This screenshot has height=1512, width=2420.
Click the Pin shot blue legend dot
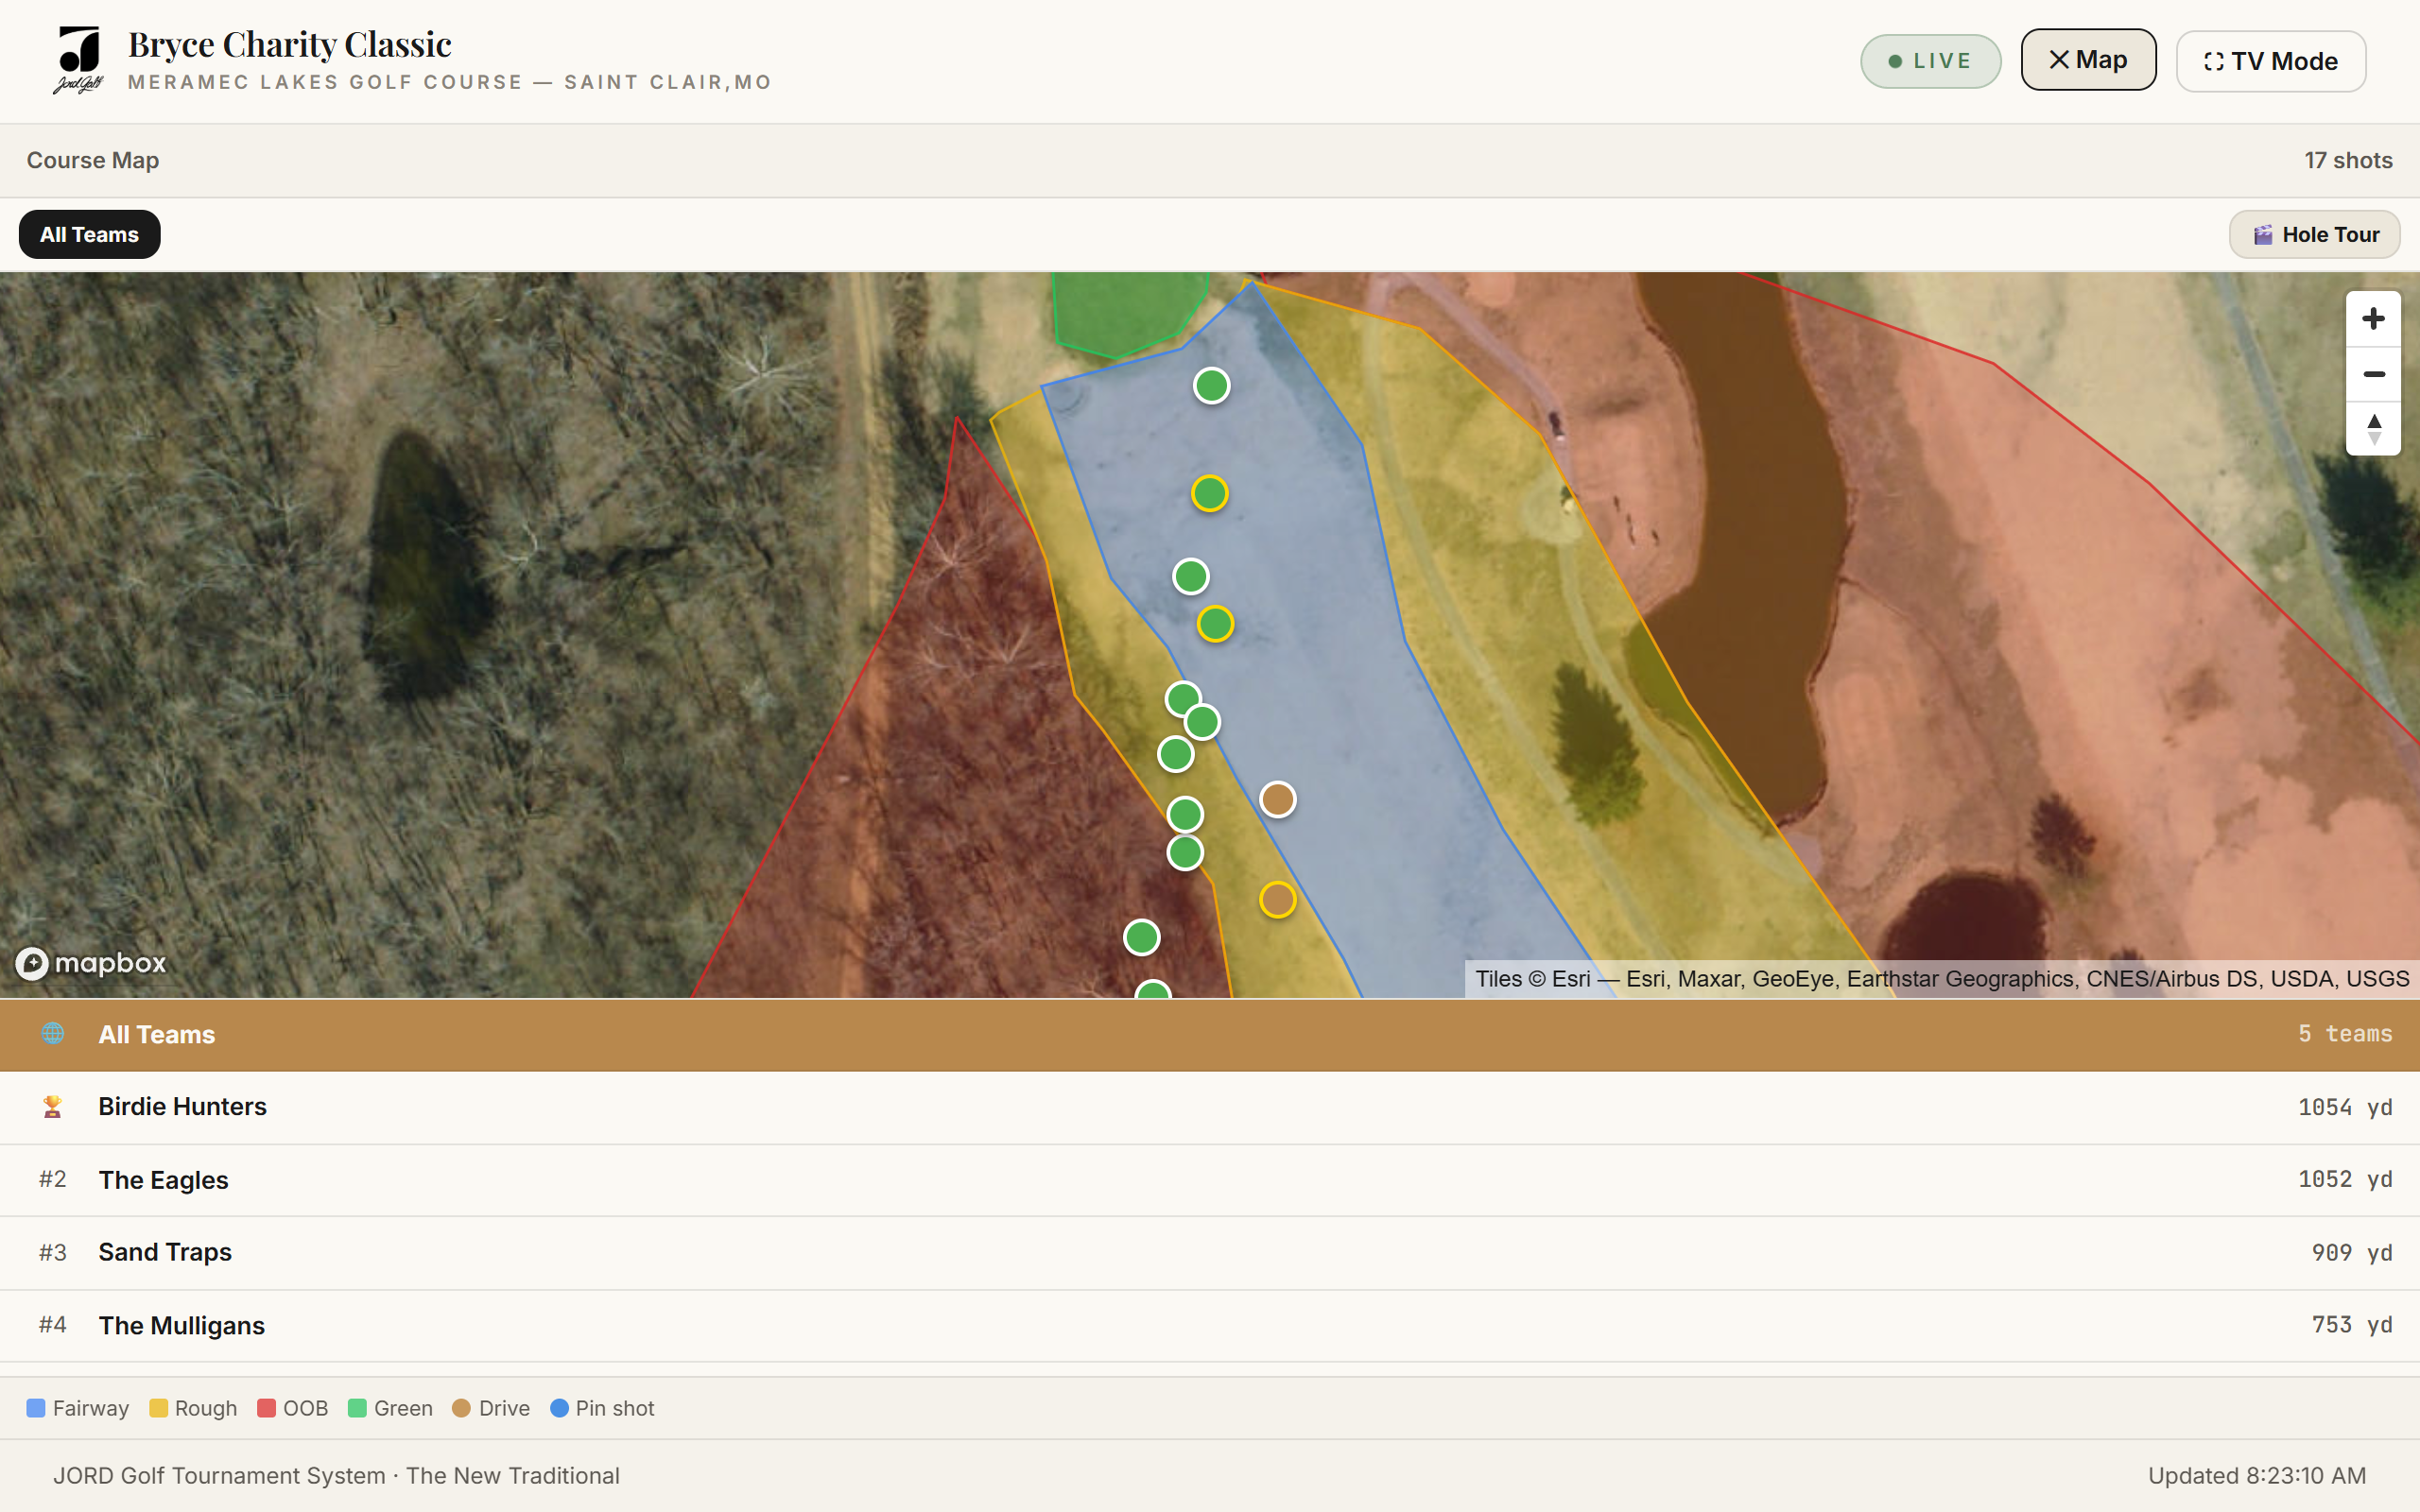point(559,1408)
